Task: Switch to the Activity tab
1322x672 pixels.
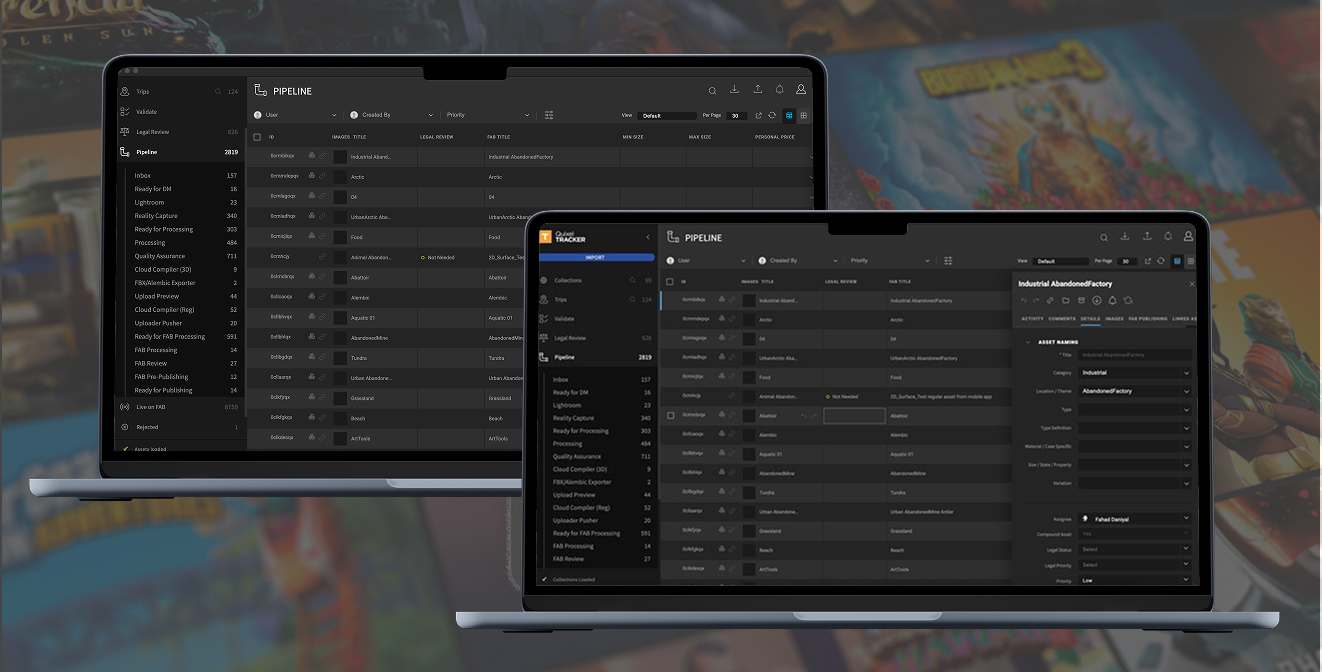Action: (1032, 319)
